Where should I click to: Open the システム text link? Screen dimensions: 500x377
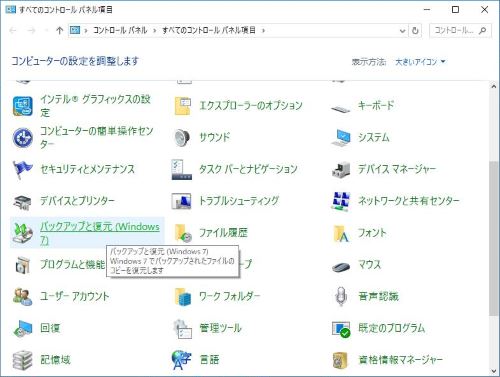(374, 137)
